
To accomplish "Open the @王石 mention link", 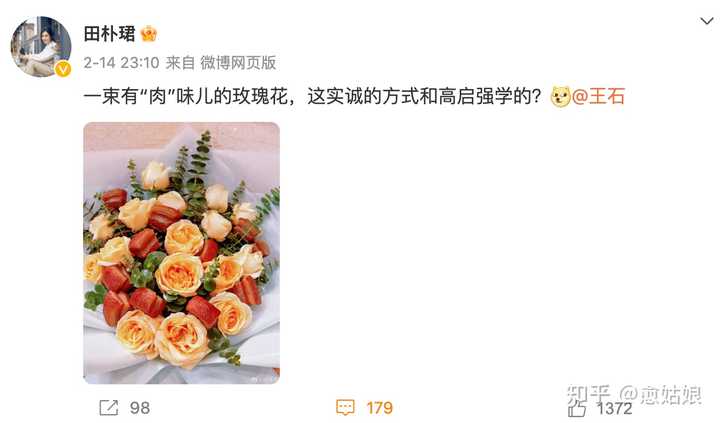I will tap(598, 96).
